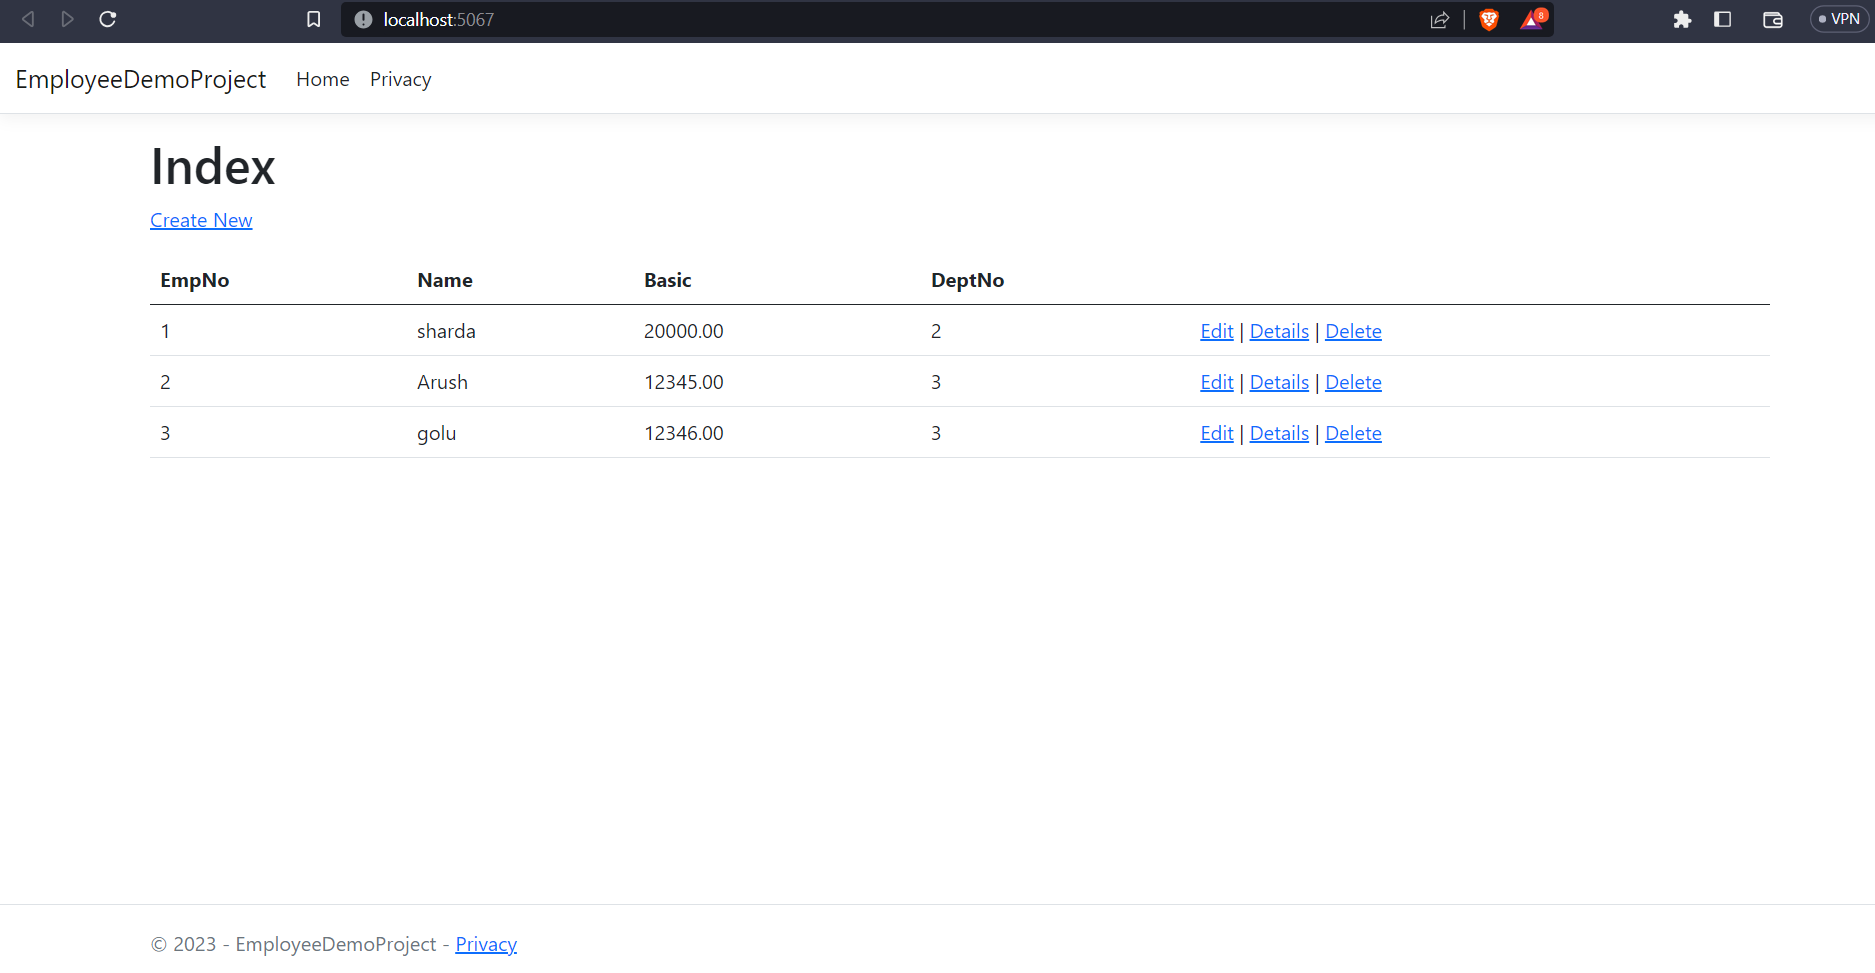
Task: Toggle the browser sidebar icon
Action: pos(1722,19)
